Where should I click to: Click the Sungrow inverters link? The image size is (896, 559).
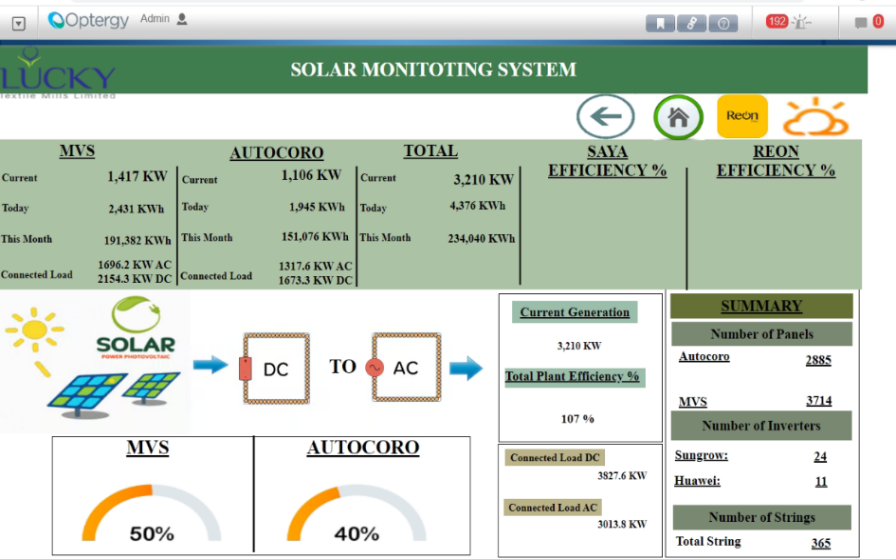(701, 456)
